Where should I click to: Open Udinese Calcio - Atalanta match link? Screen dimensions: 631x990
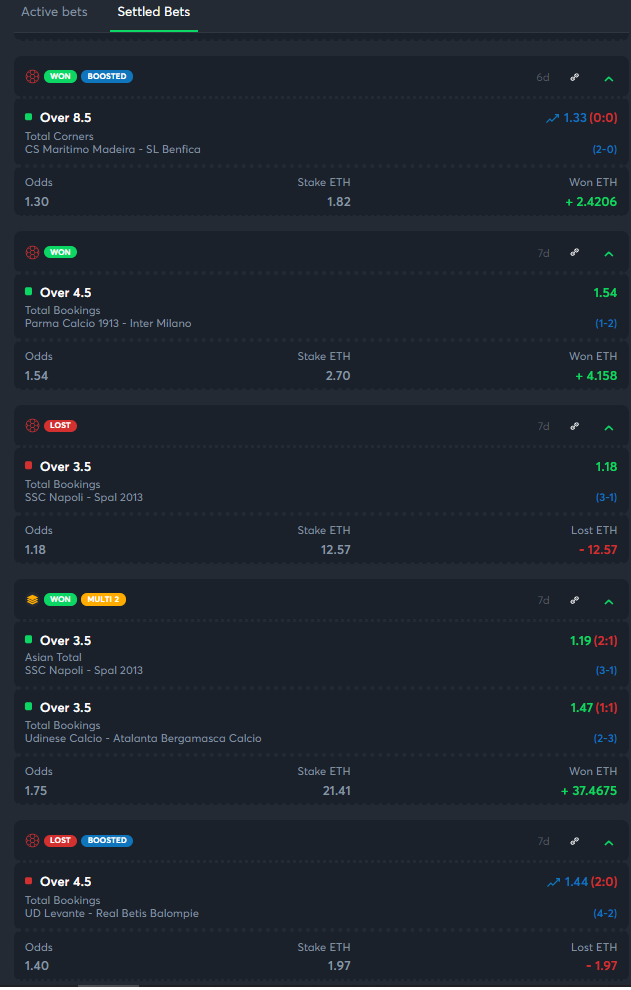pos(143,738)
